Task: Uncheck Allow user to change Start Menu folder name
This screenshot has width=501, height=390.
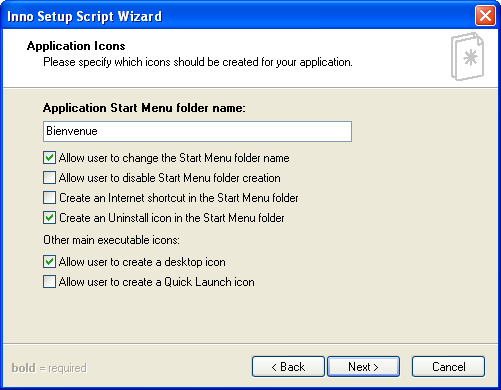Action: (x=49, y=158)
